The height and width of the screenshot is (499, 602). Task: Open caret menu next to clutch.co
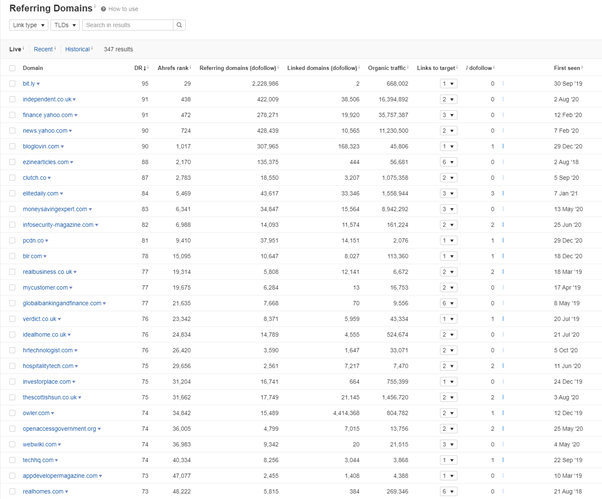[49, 178]
